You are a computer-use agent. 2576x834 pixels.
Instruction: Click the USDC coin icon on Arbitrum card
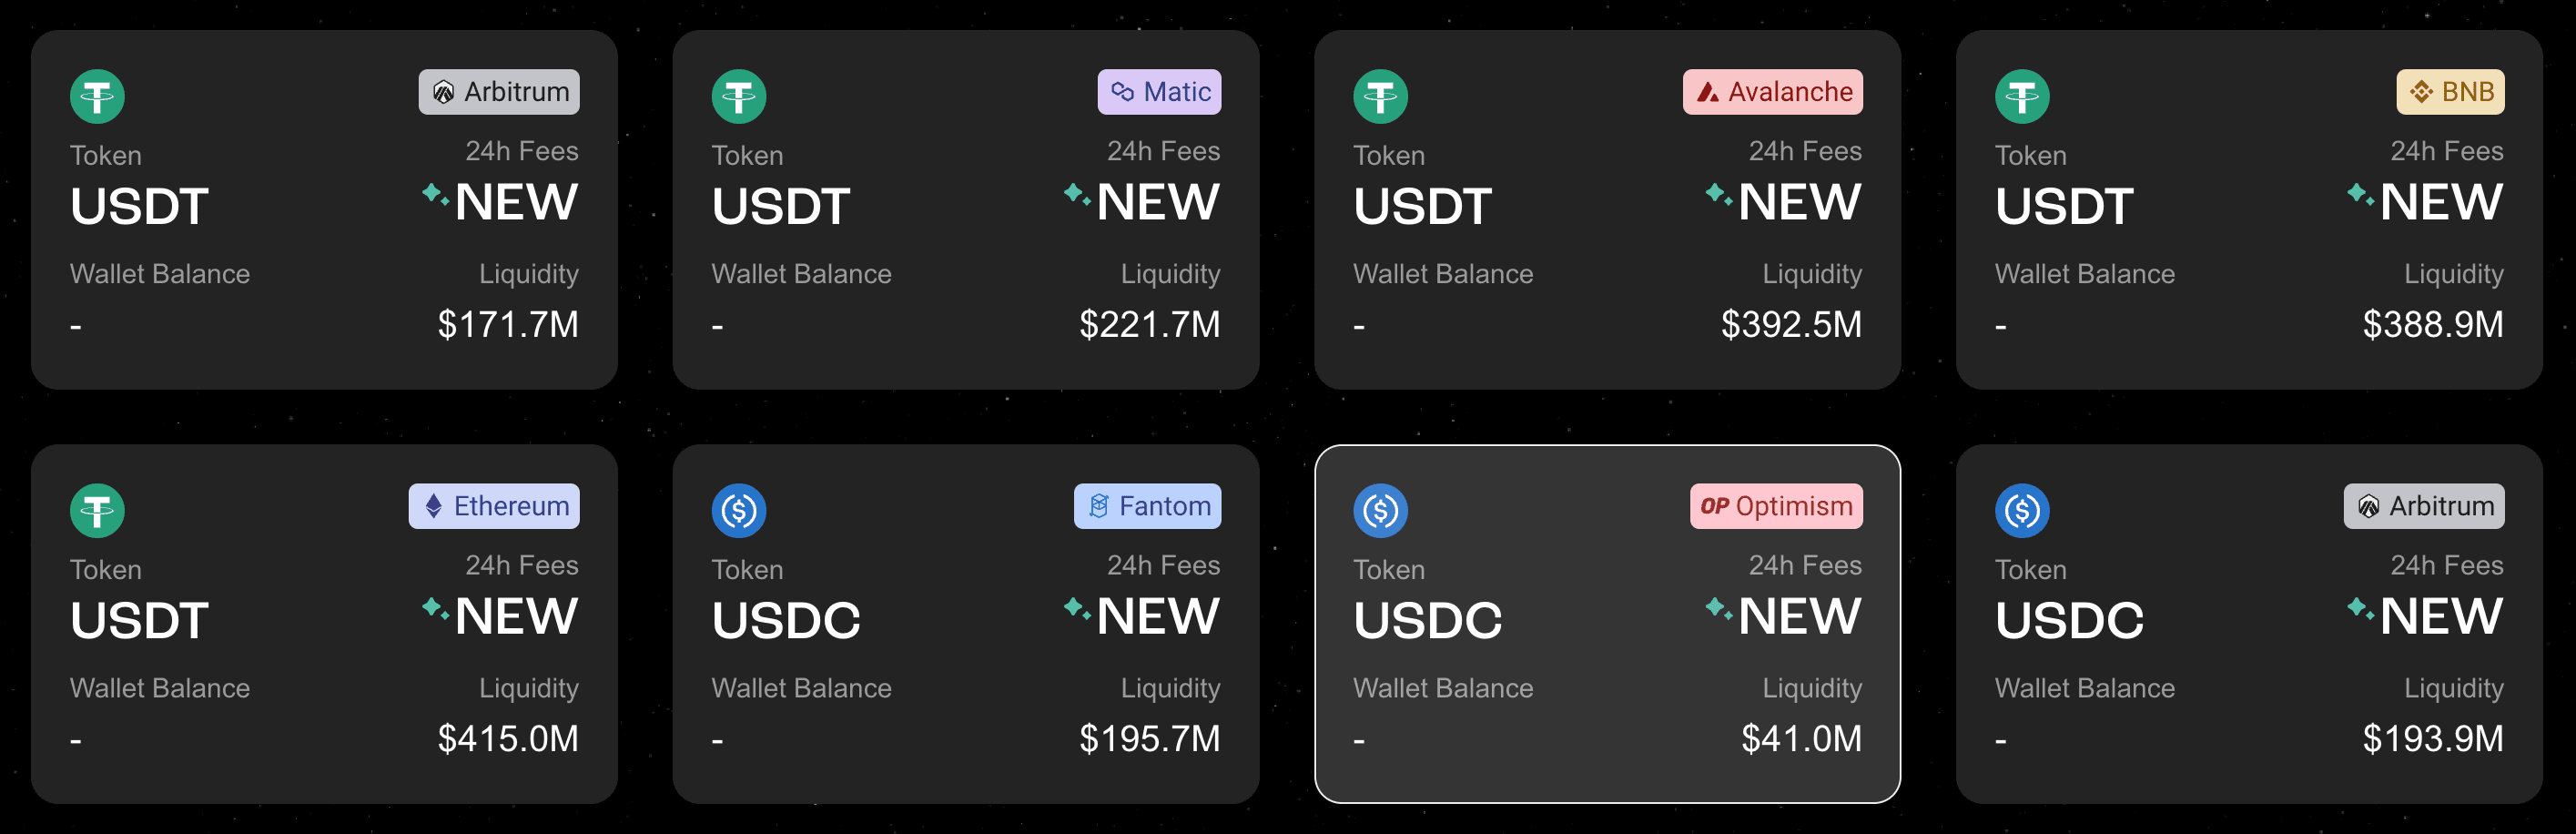click(x=2023, y=510)
